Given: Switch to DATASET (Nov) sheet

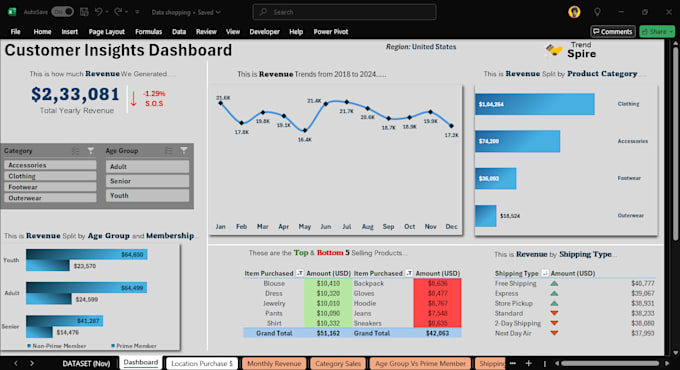Looking at the screenshot, I should coord(86,363).
